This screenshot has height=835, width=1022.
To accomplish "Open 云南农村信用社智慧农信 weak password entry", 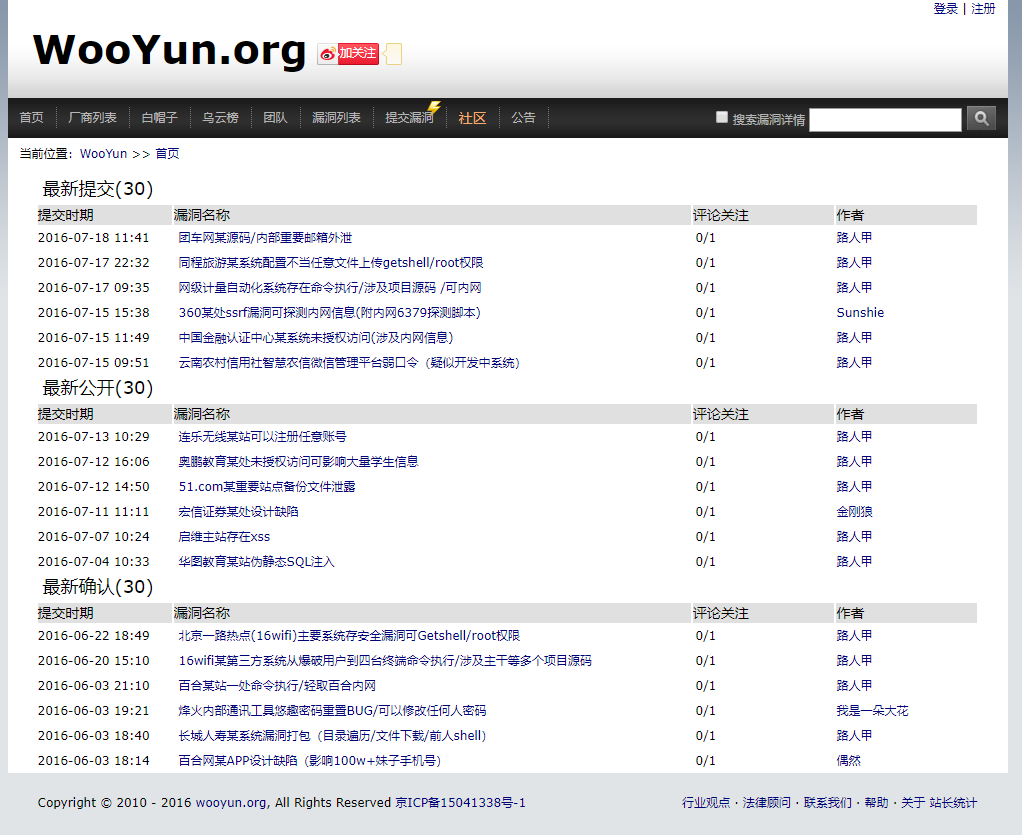I will [349, 362].
